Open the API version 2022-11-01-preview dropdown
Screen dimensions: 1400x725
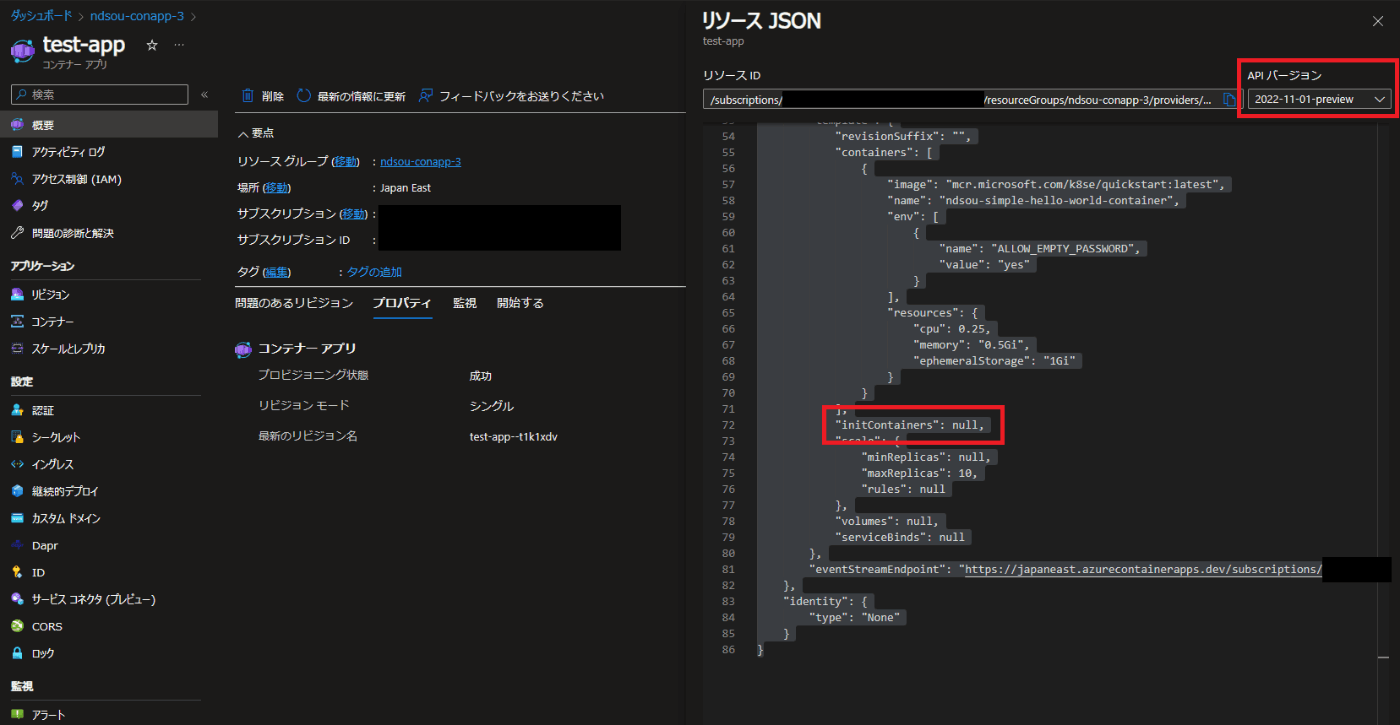tap(1320, 100)
